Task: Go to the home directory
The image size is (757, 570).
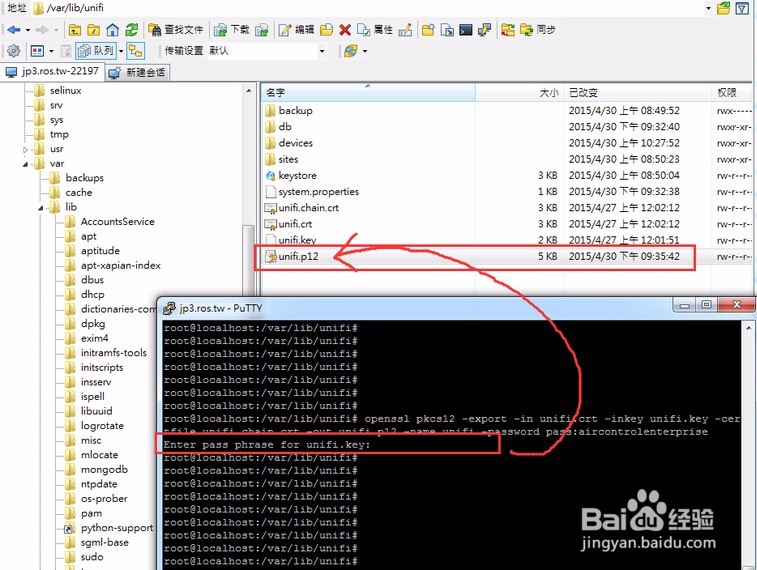Action: [x=112, y=30]
